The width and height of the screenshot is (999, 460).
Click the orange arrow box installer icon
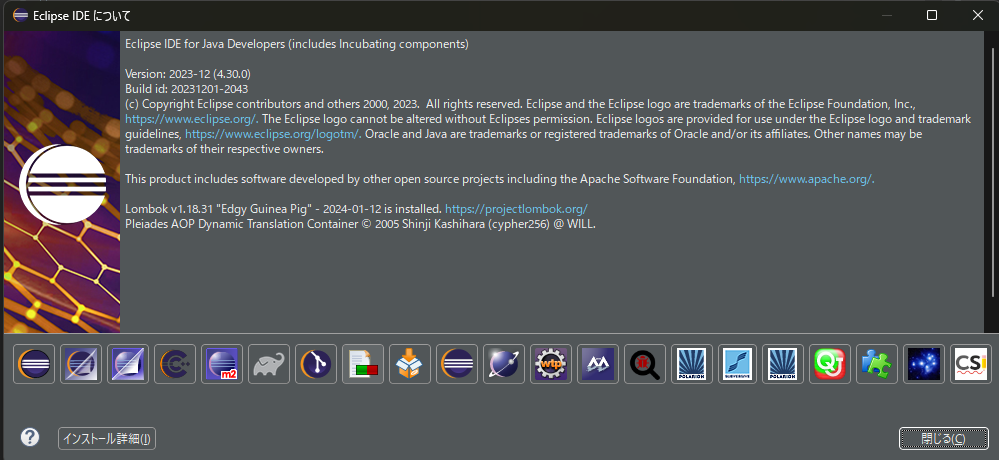pyautogui.click(x=410, y=364)
